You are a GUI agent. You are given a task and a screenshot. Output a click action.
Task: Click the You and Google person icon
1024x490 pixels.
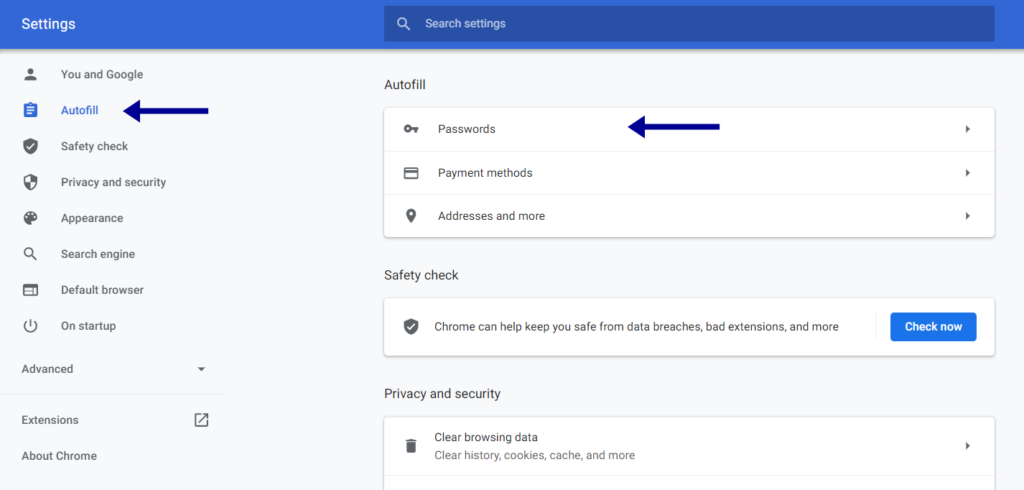[30, 74]
